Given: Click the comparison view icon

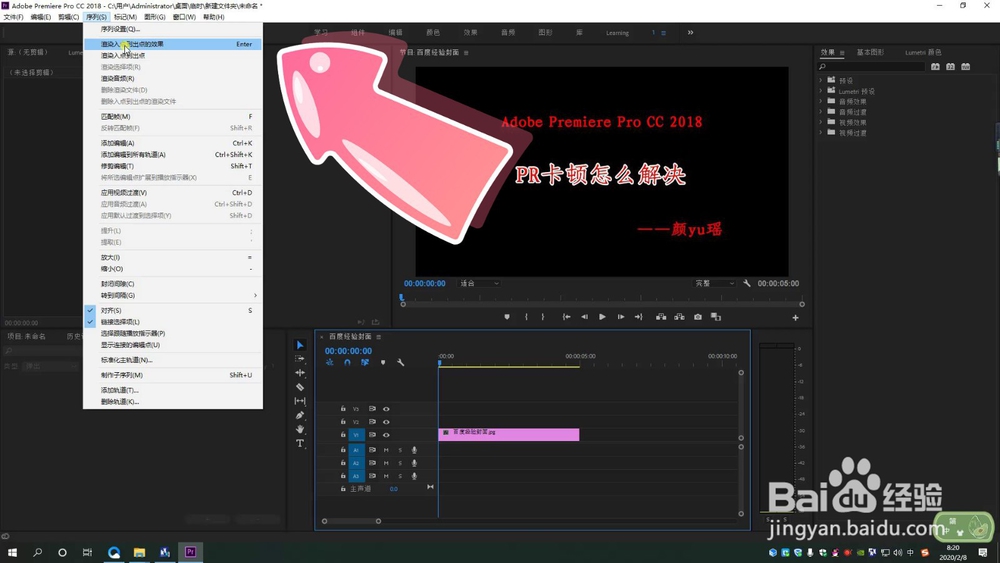Looking at the screenshot, I should click(x=716, y=317).
